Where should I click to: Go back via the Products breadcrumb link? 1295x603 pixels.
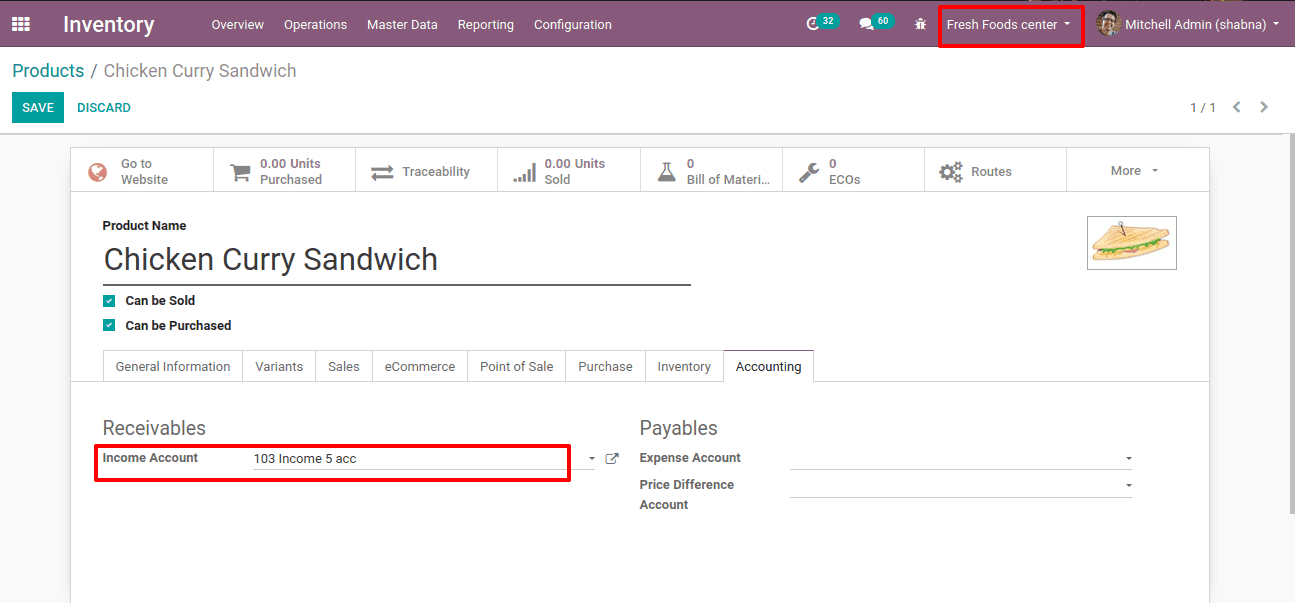click(48, 71)
